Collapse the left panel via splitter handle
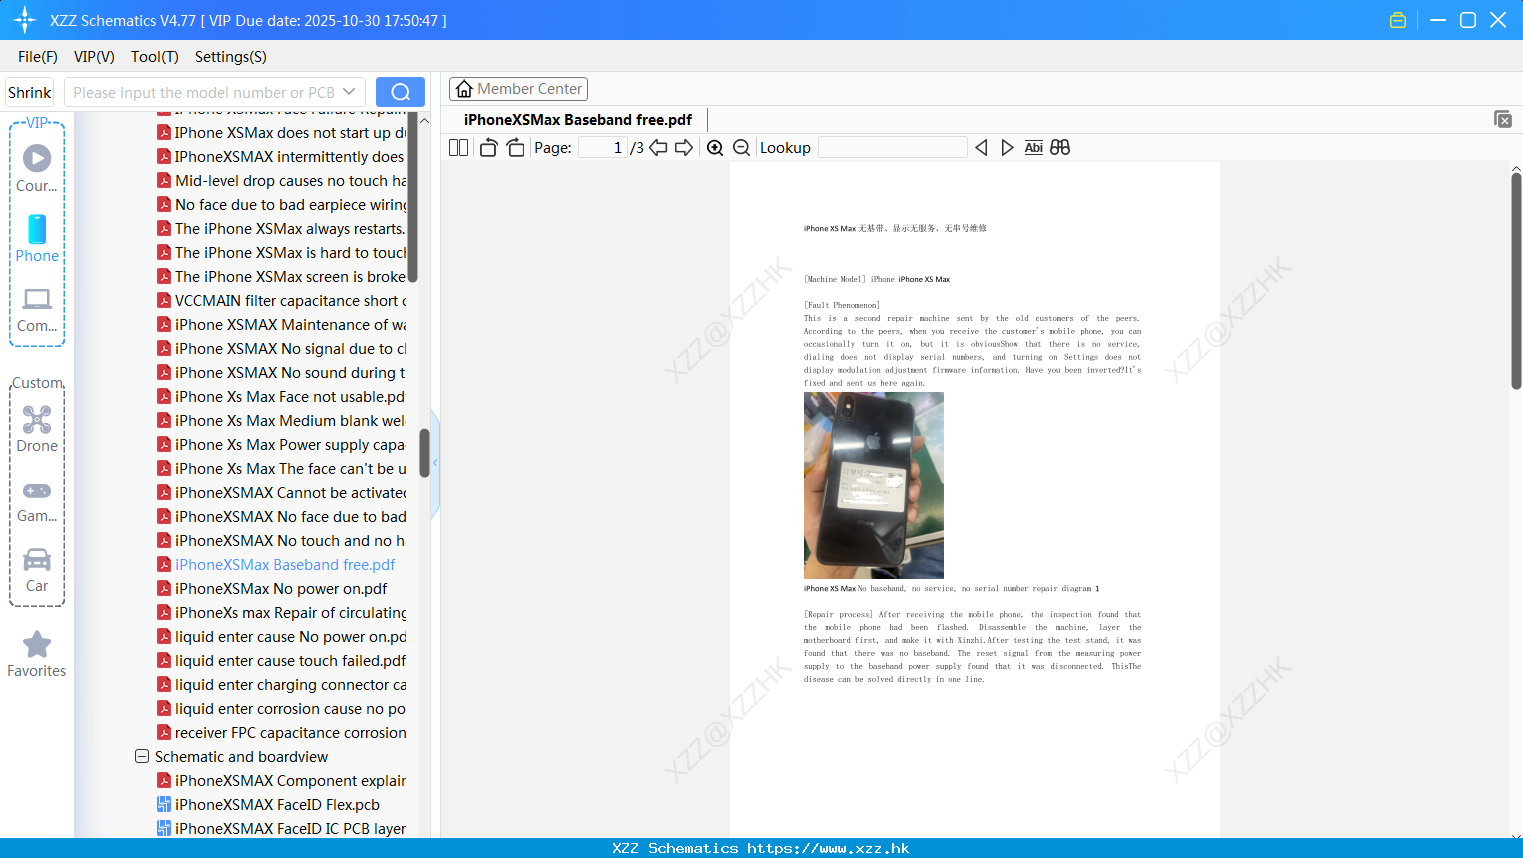The width and height of the screenshot is (1523, 858). tap(435, 464)
